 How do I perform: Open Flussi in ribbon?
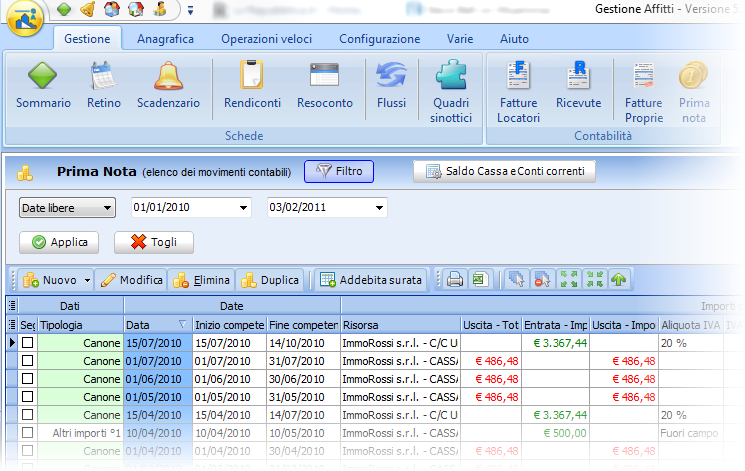[391, 86]
